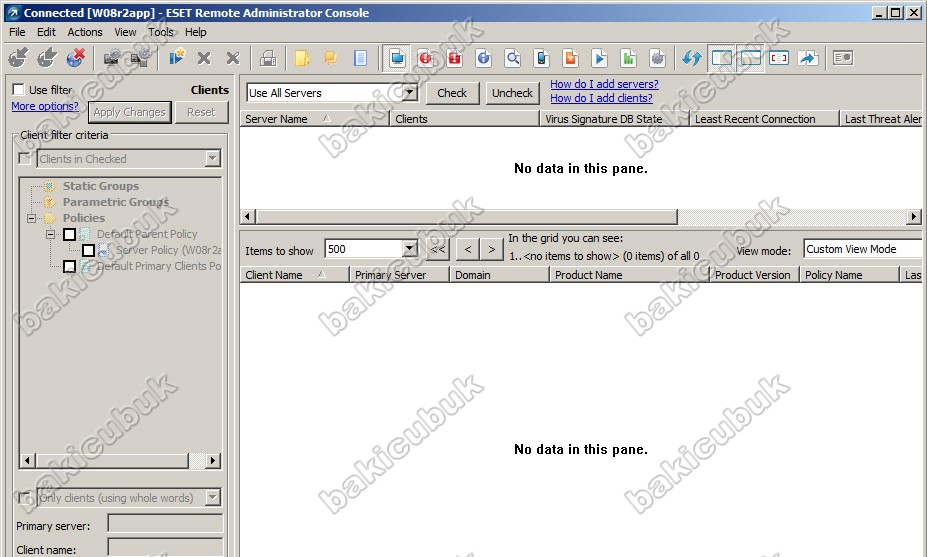Open the magnifier scan log icon

click(513, 58)
